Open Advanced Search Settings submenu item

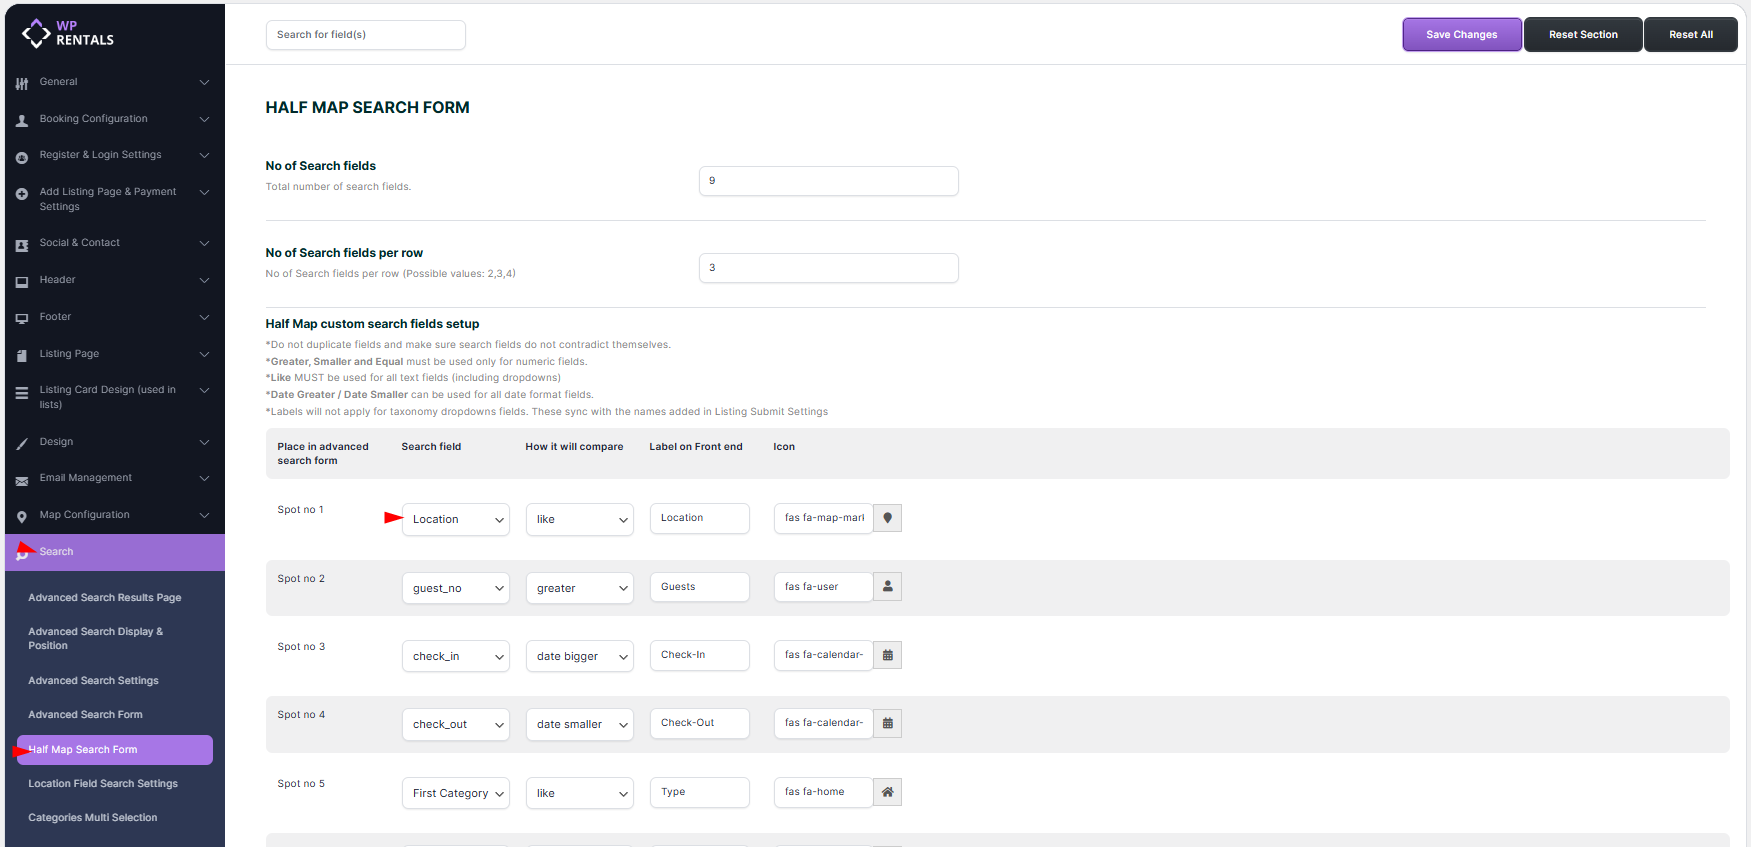click(x=93, y=681)
